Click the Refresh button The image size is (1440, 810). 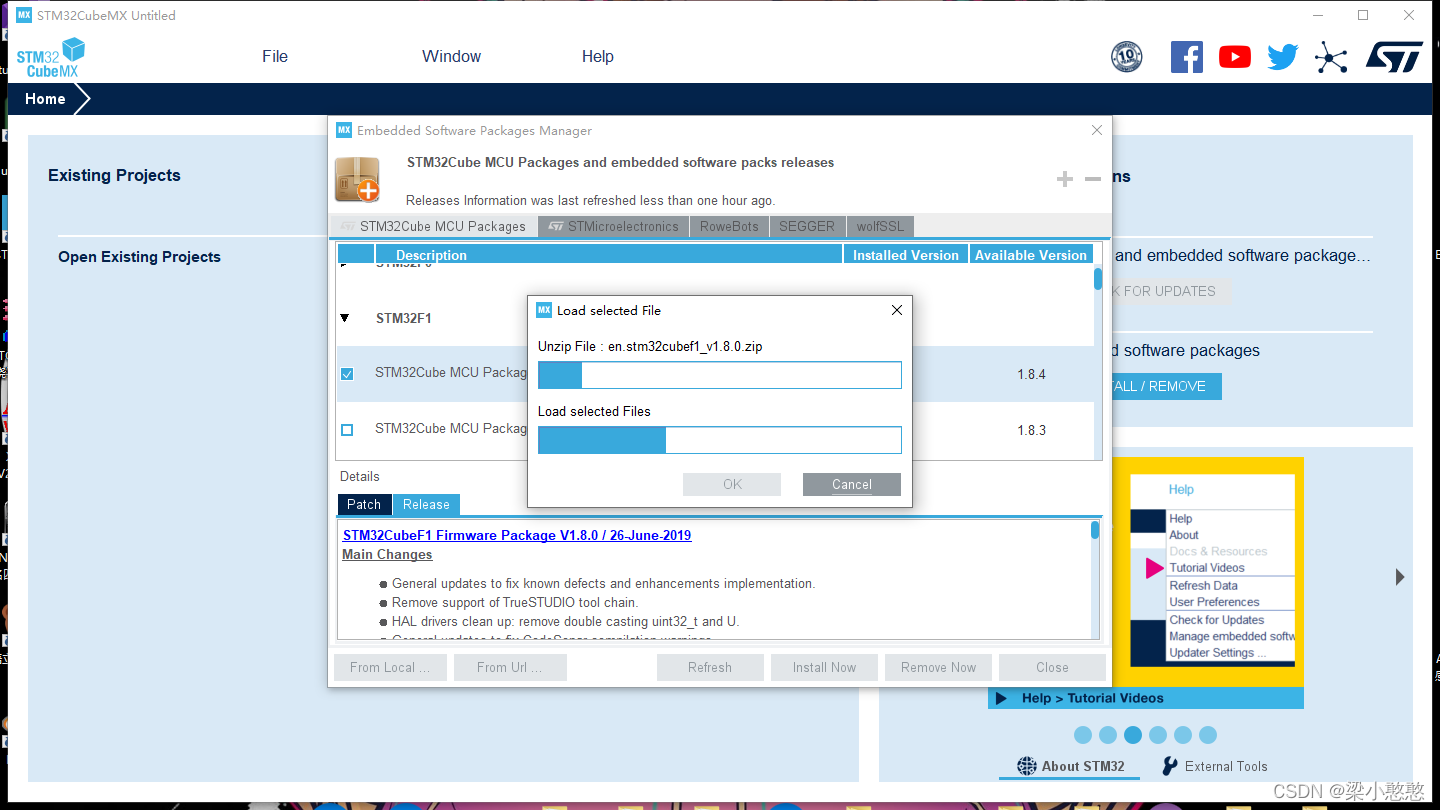coord(710,667)
